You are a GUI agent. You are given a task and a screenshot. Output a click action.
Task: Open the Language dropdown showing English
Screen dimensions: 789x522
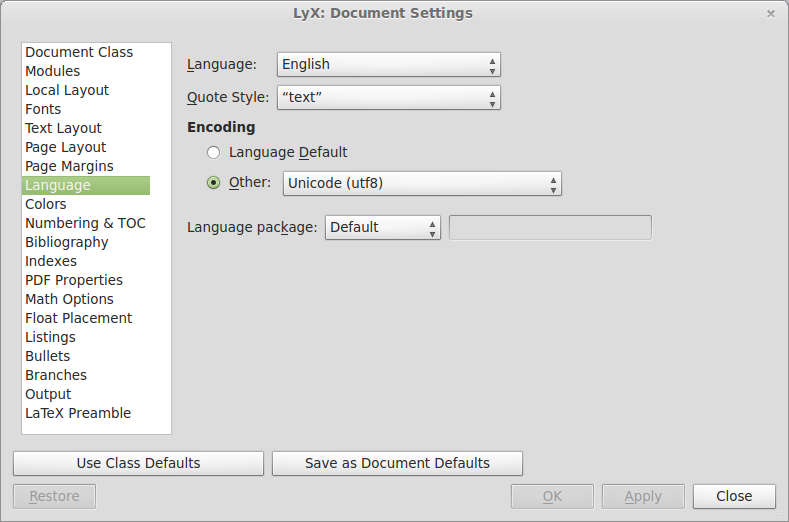(388, 65)
